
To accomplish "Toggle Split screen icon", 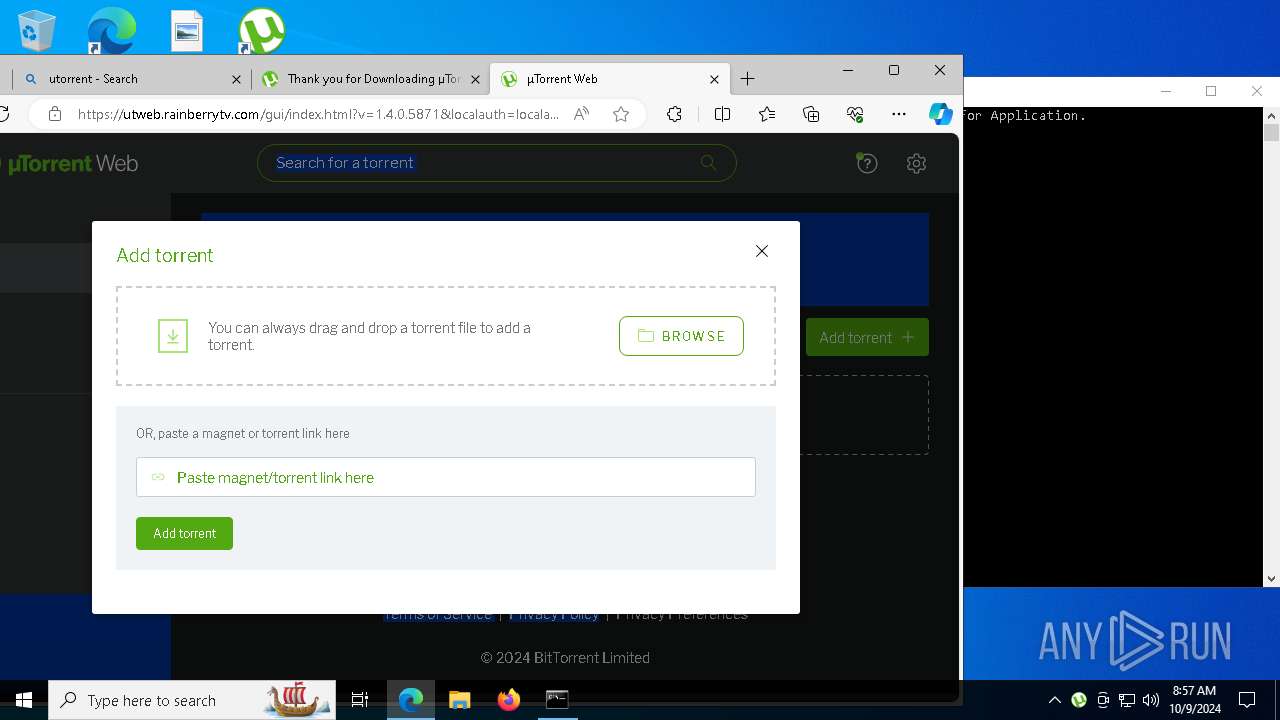I will [x=722, y=114].
